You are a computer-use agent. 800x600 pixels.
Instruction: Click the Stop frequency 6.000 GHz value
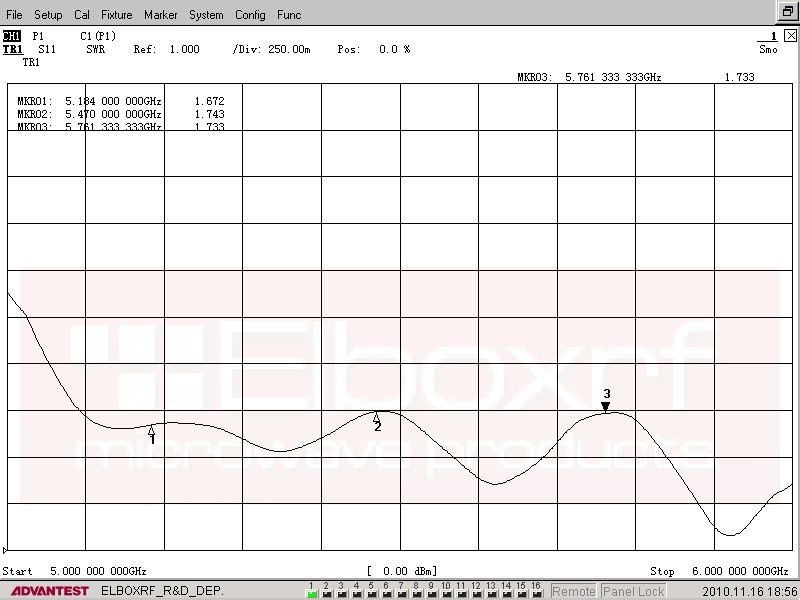(x=740, y=571)
